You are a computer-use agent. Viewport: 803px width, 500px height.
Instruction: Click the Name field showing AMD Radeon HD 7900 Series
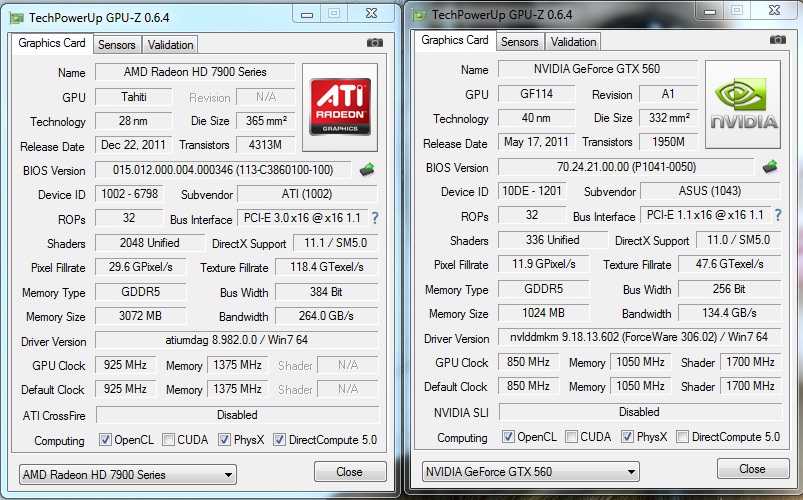click(x=195, y=72)
